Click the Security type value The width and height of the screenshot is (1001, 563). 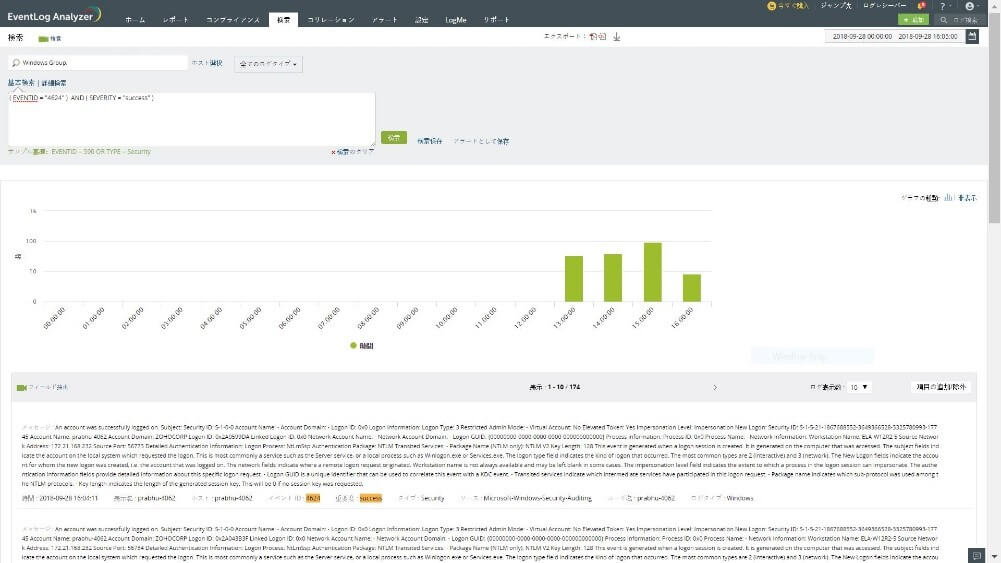[x=432, y=498]
